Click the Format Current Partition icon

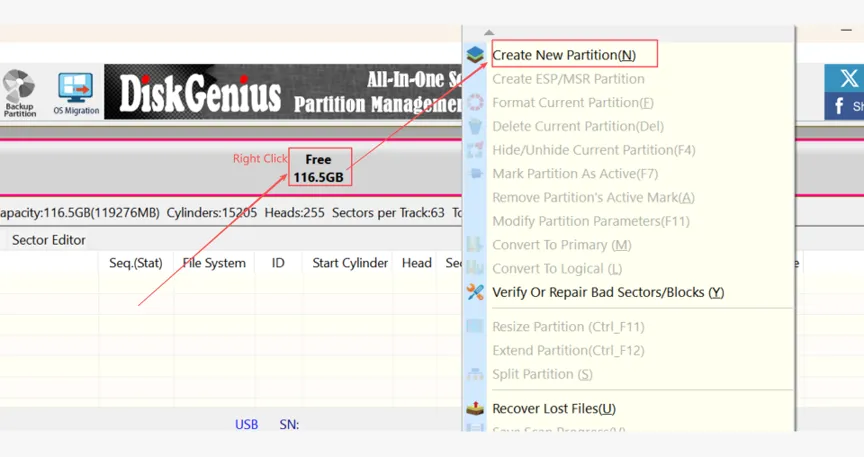coord(474,103)
